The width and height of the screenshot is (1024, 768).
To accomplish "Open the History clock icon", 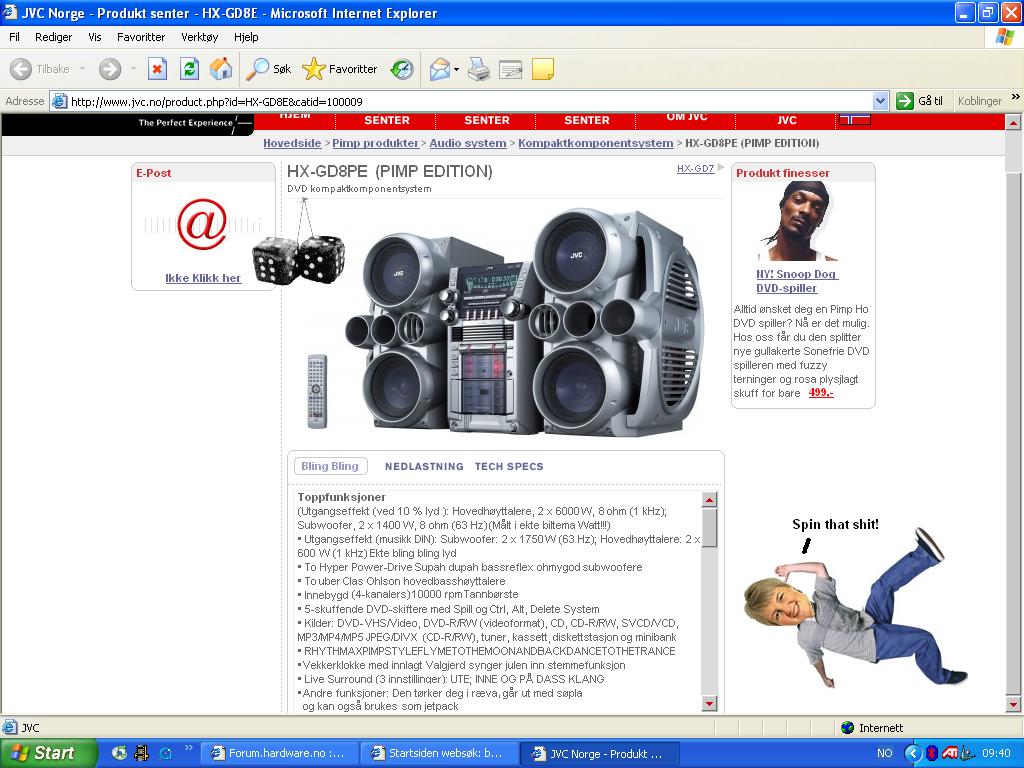I will pos(402,69).
